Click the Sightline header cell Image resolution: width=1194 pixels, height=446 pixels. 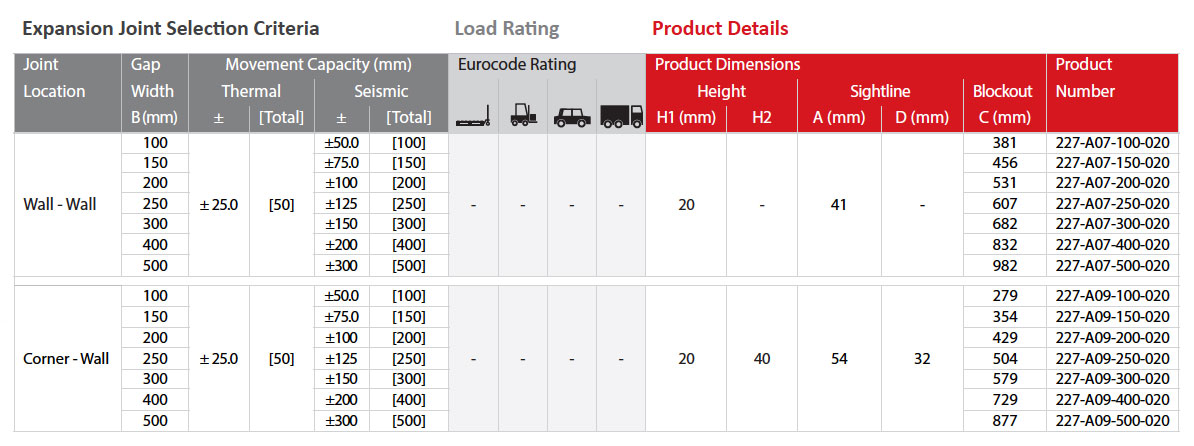[x=880, y=91]
